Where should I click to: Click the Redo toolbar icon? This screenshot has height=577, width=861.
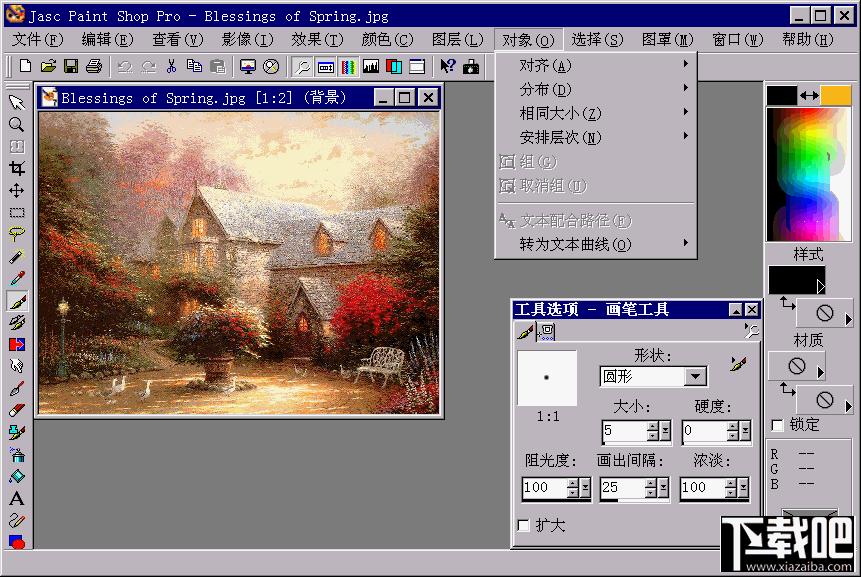pyautogui.click(x=149, y=66)
